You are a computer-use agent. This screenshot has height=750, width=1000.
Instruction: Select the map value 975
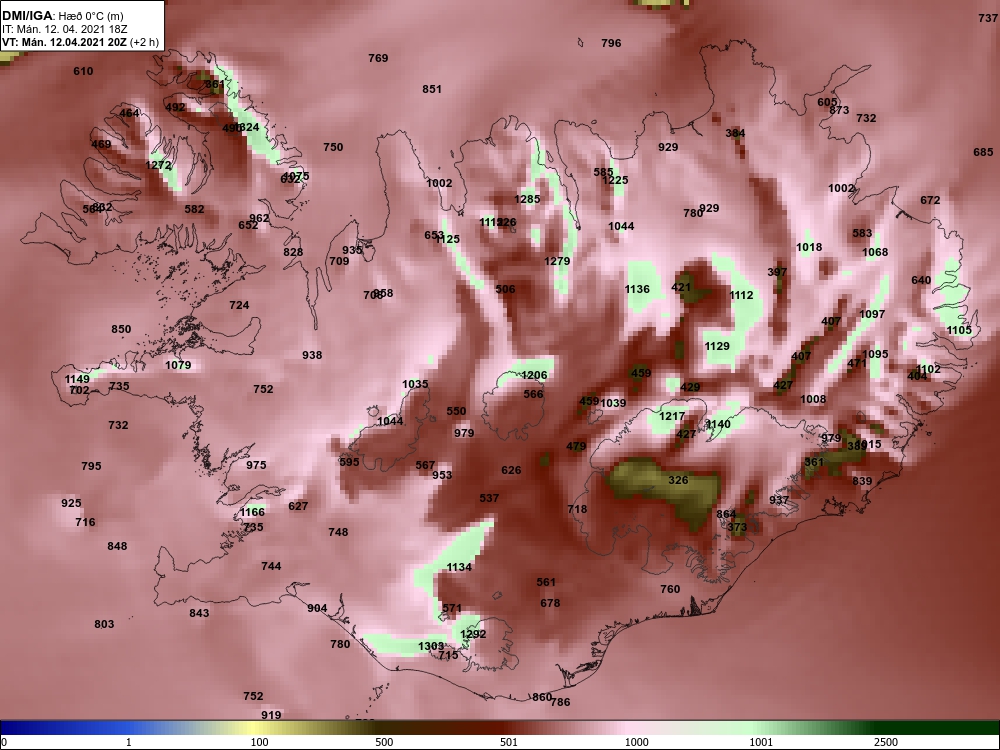click(256, 466)
